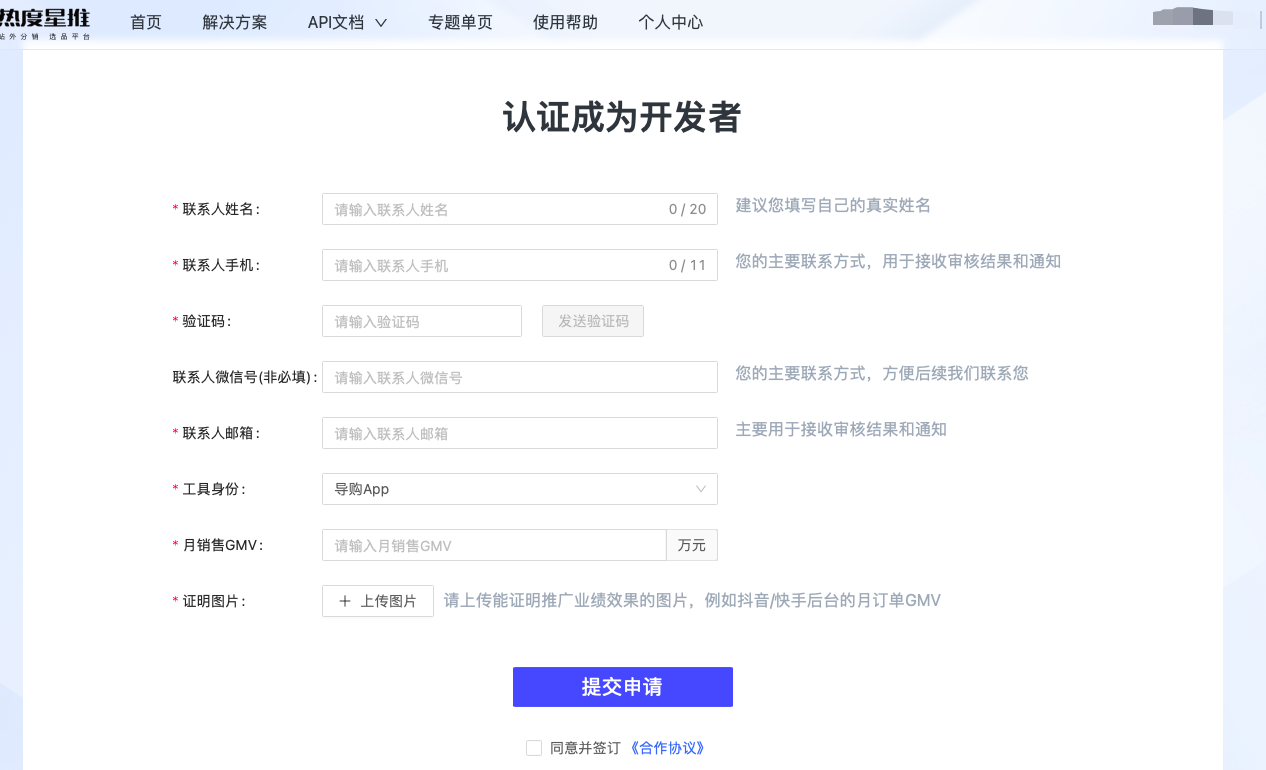
Task: Click the 月销售GMV input field
Action: pyautogui.click(x=494, y=545)
